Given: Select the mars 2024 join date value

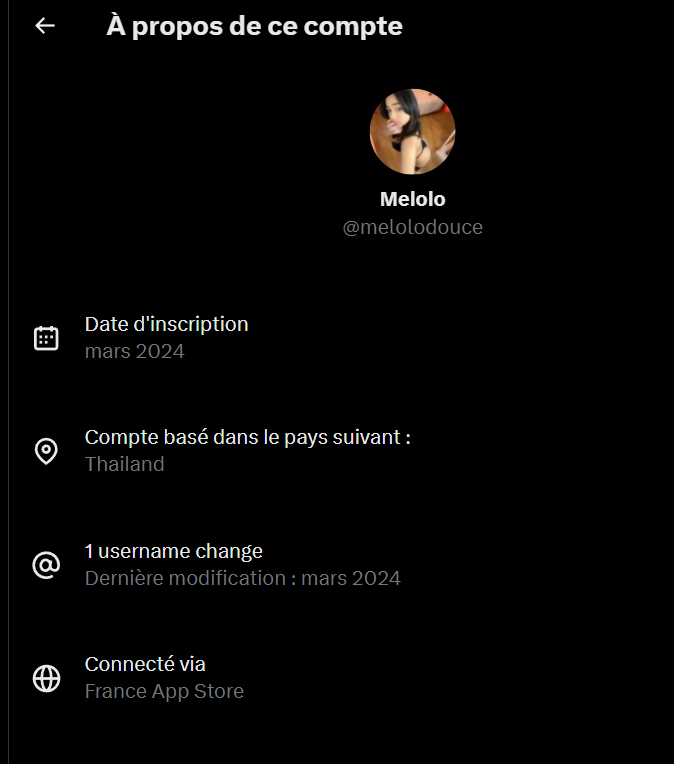Looking at the screenshot, I should point(135,351).
